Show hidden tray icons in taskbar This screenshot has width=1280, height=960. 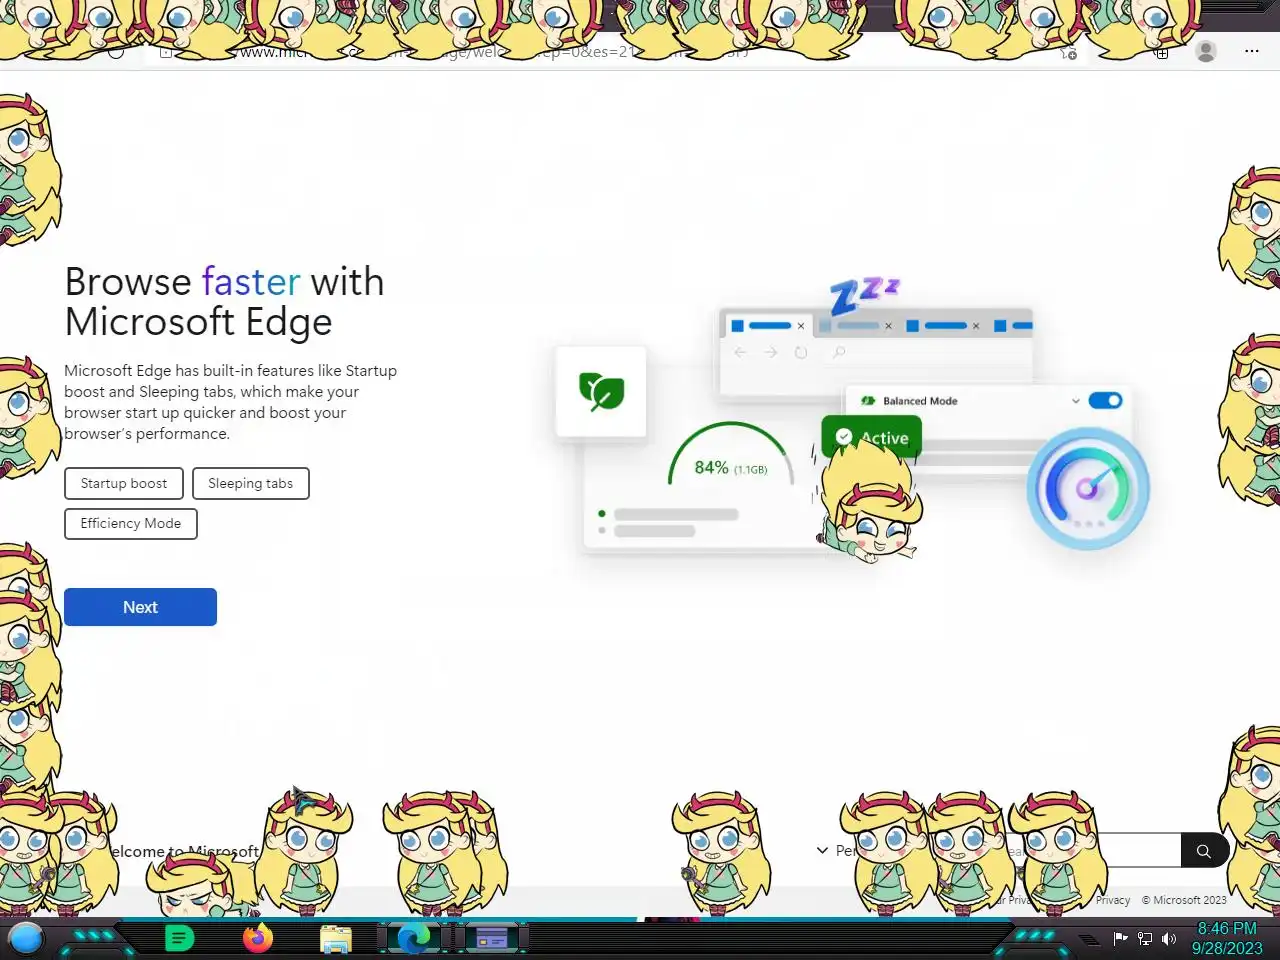pos(1089,939)
